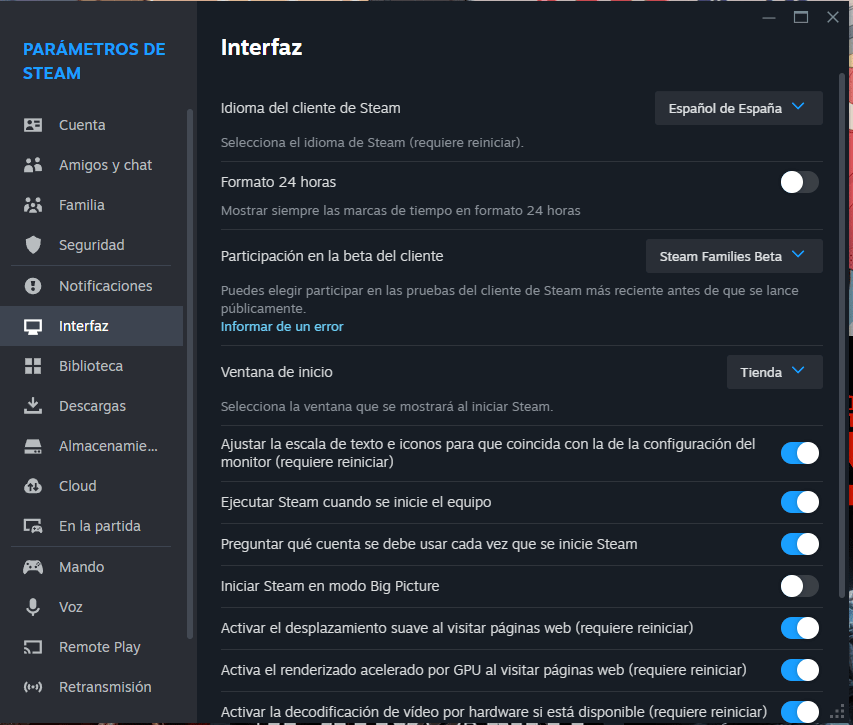The image size is (853, 725).
Task: Disable Ejecutar Steam cuando se inicie el equipo
Action: pos(799,502)
